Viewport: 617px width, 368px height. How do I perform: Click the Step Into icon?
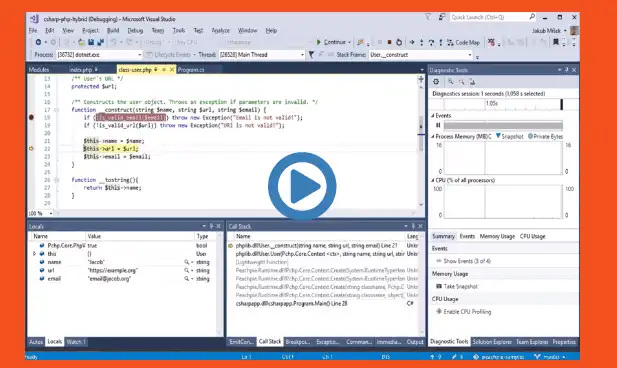click(x=421, y=42)
